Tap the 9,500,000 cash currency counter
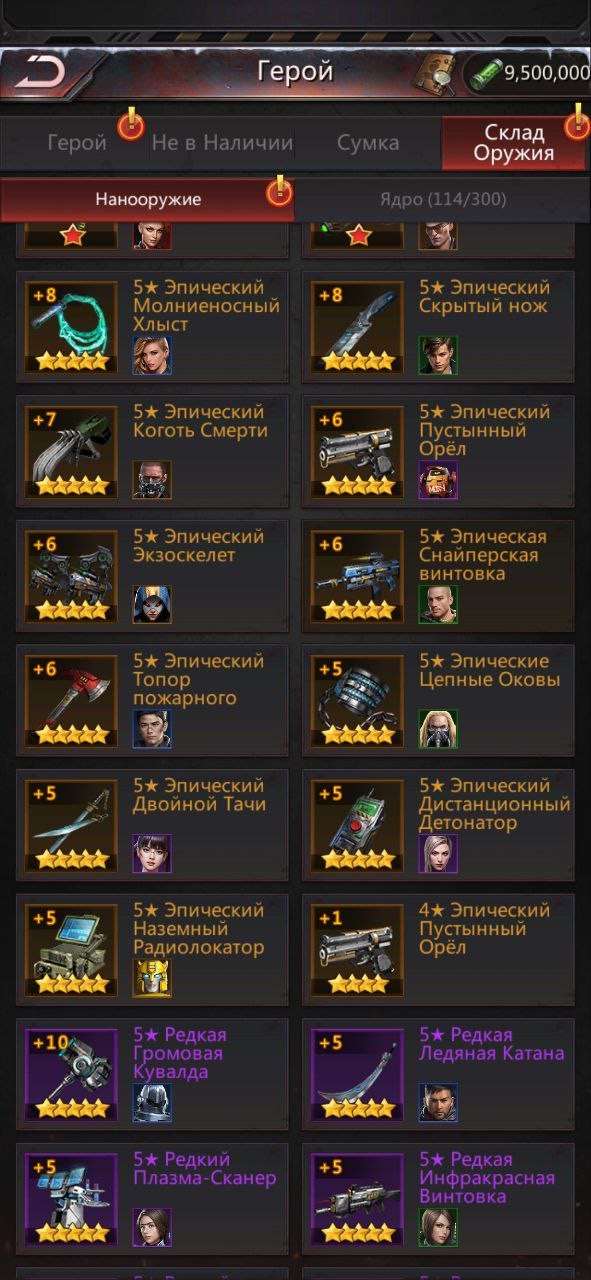The height and width of the screenshot is (1280, 591). tap(527, 73)
